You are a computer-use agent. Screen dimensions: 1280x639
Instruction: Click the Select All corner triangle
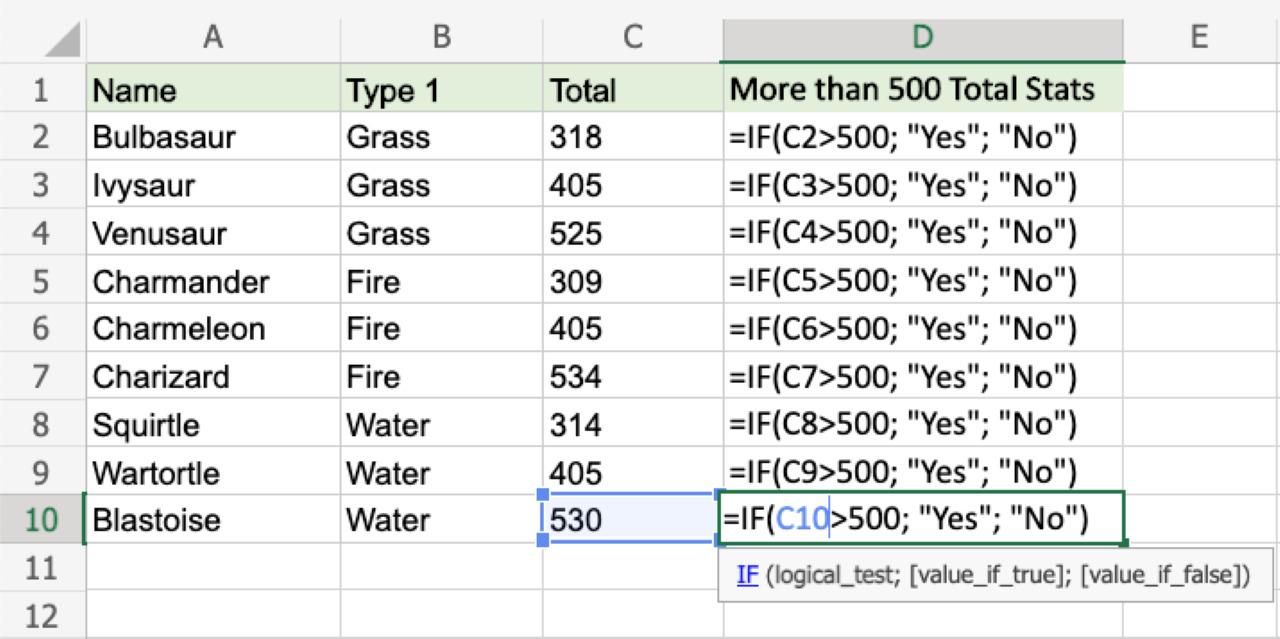pyautogui.click(x=62, y=40)
